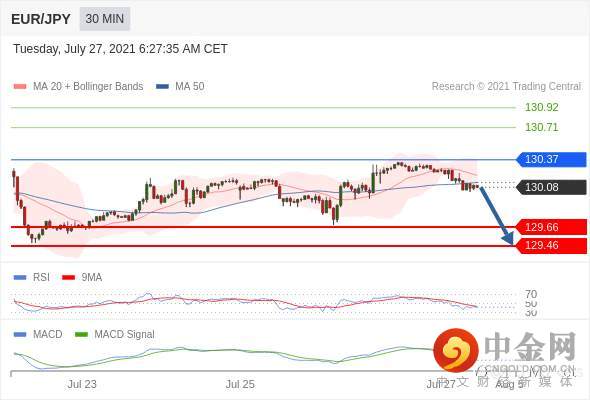Click the 30 MIN timeframe button
590x400 pixels.
[105, 18]
